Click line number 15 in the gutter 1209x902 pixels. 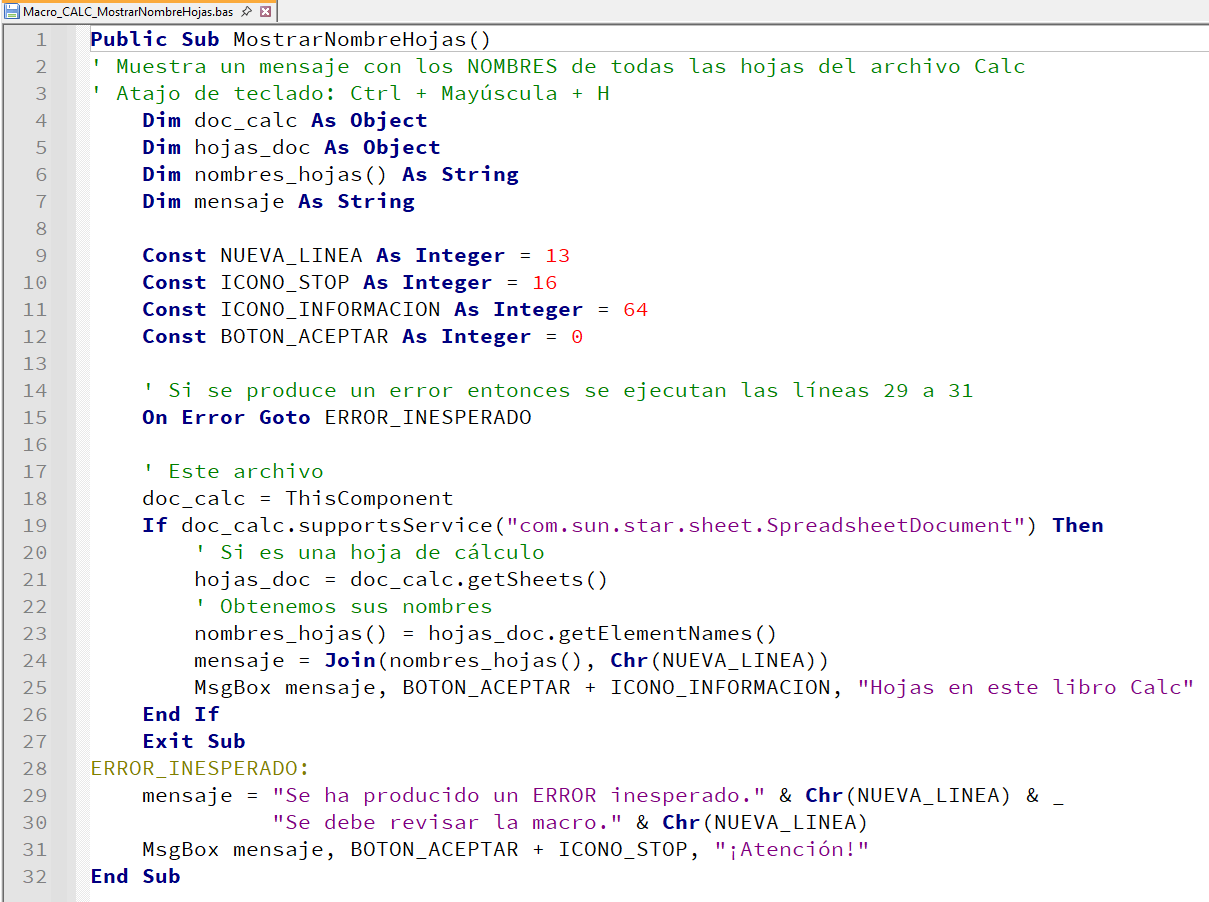coord(35,418)
